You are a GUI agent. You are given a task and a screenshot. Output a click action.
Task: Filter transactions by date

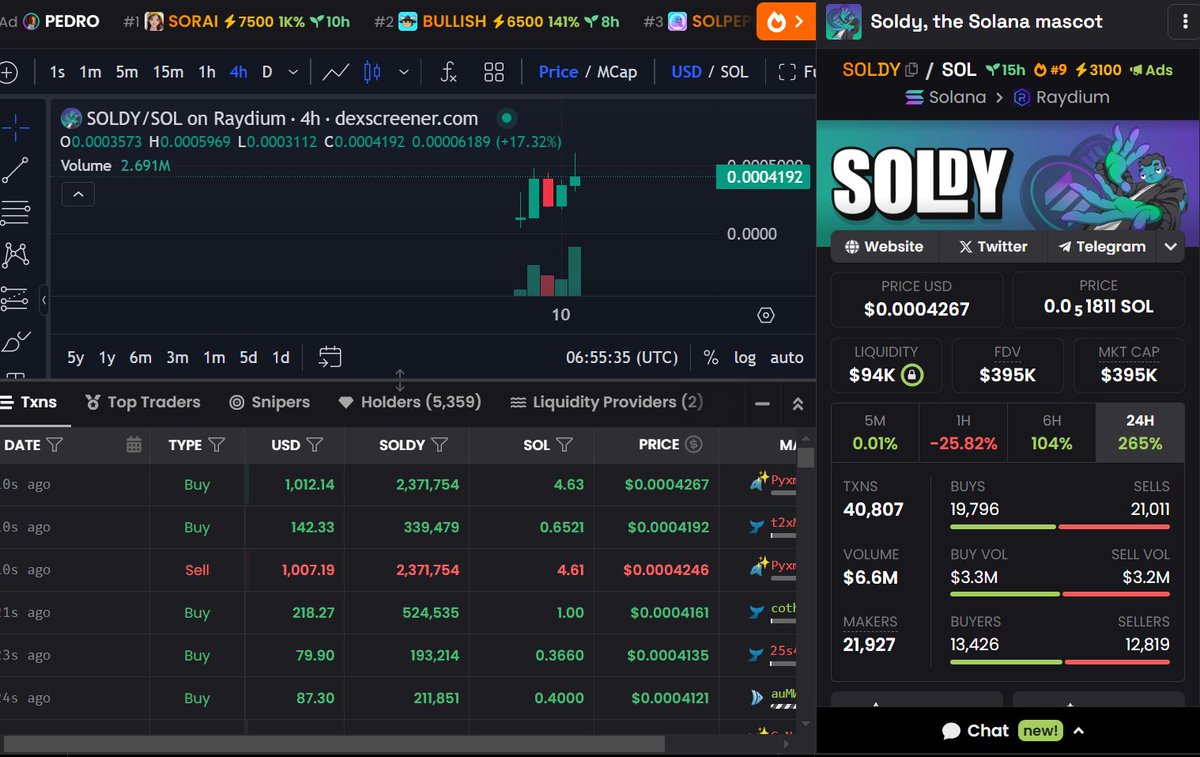point(55,445)
